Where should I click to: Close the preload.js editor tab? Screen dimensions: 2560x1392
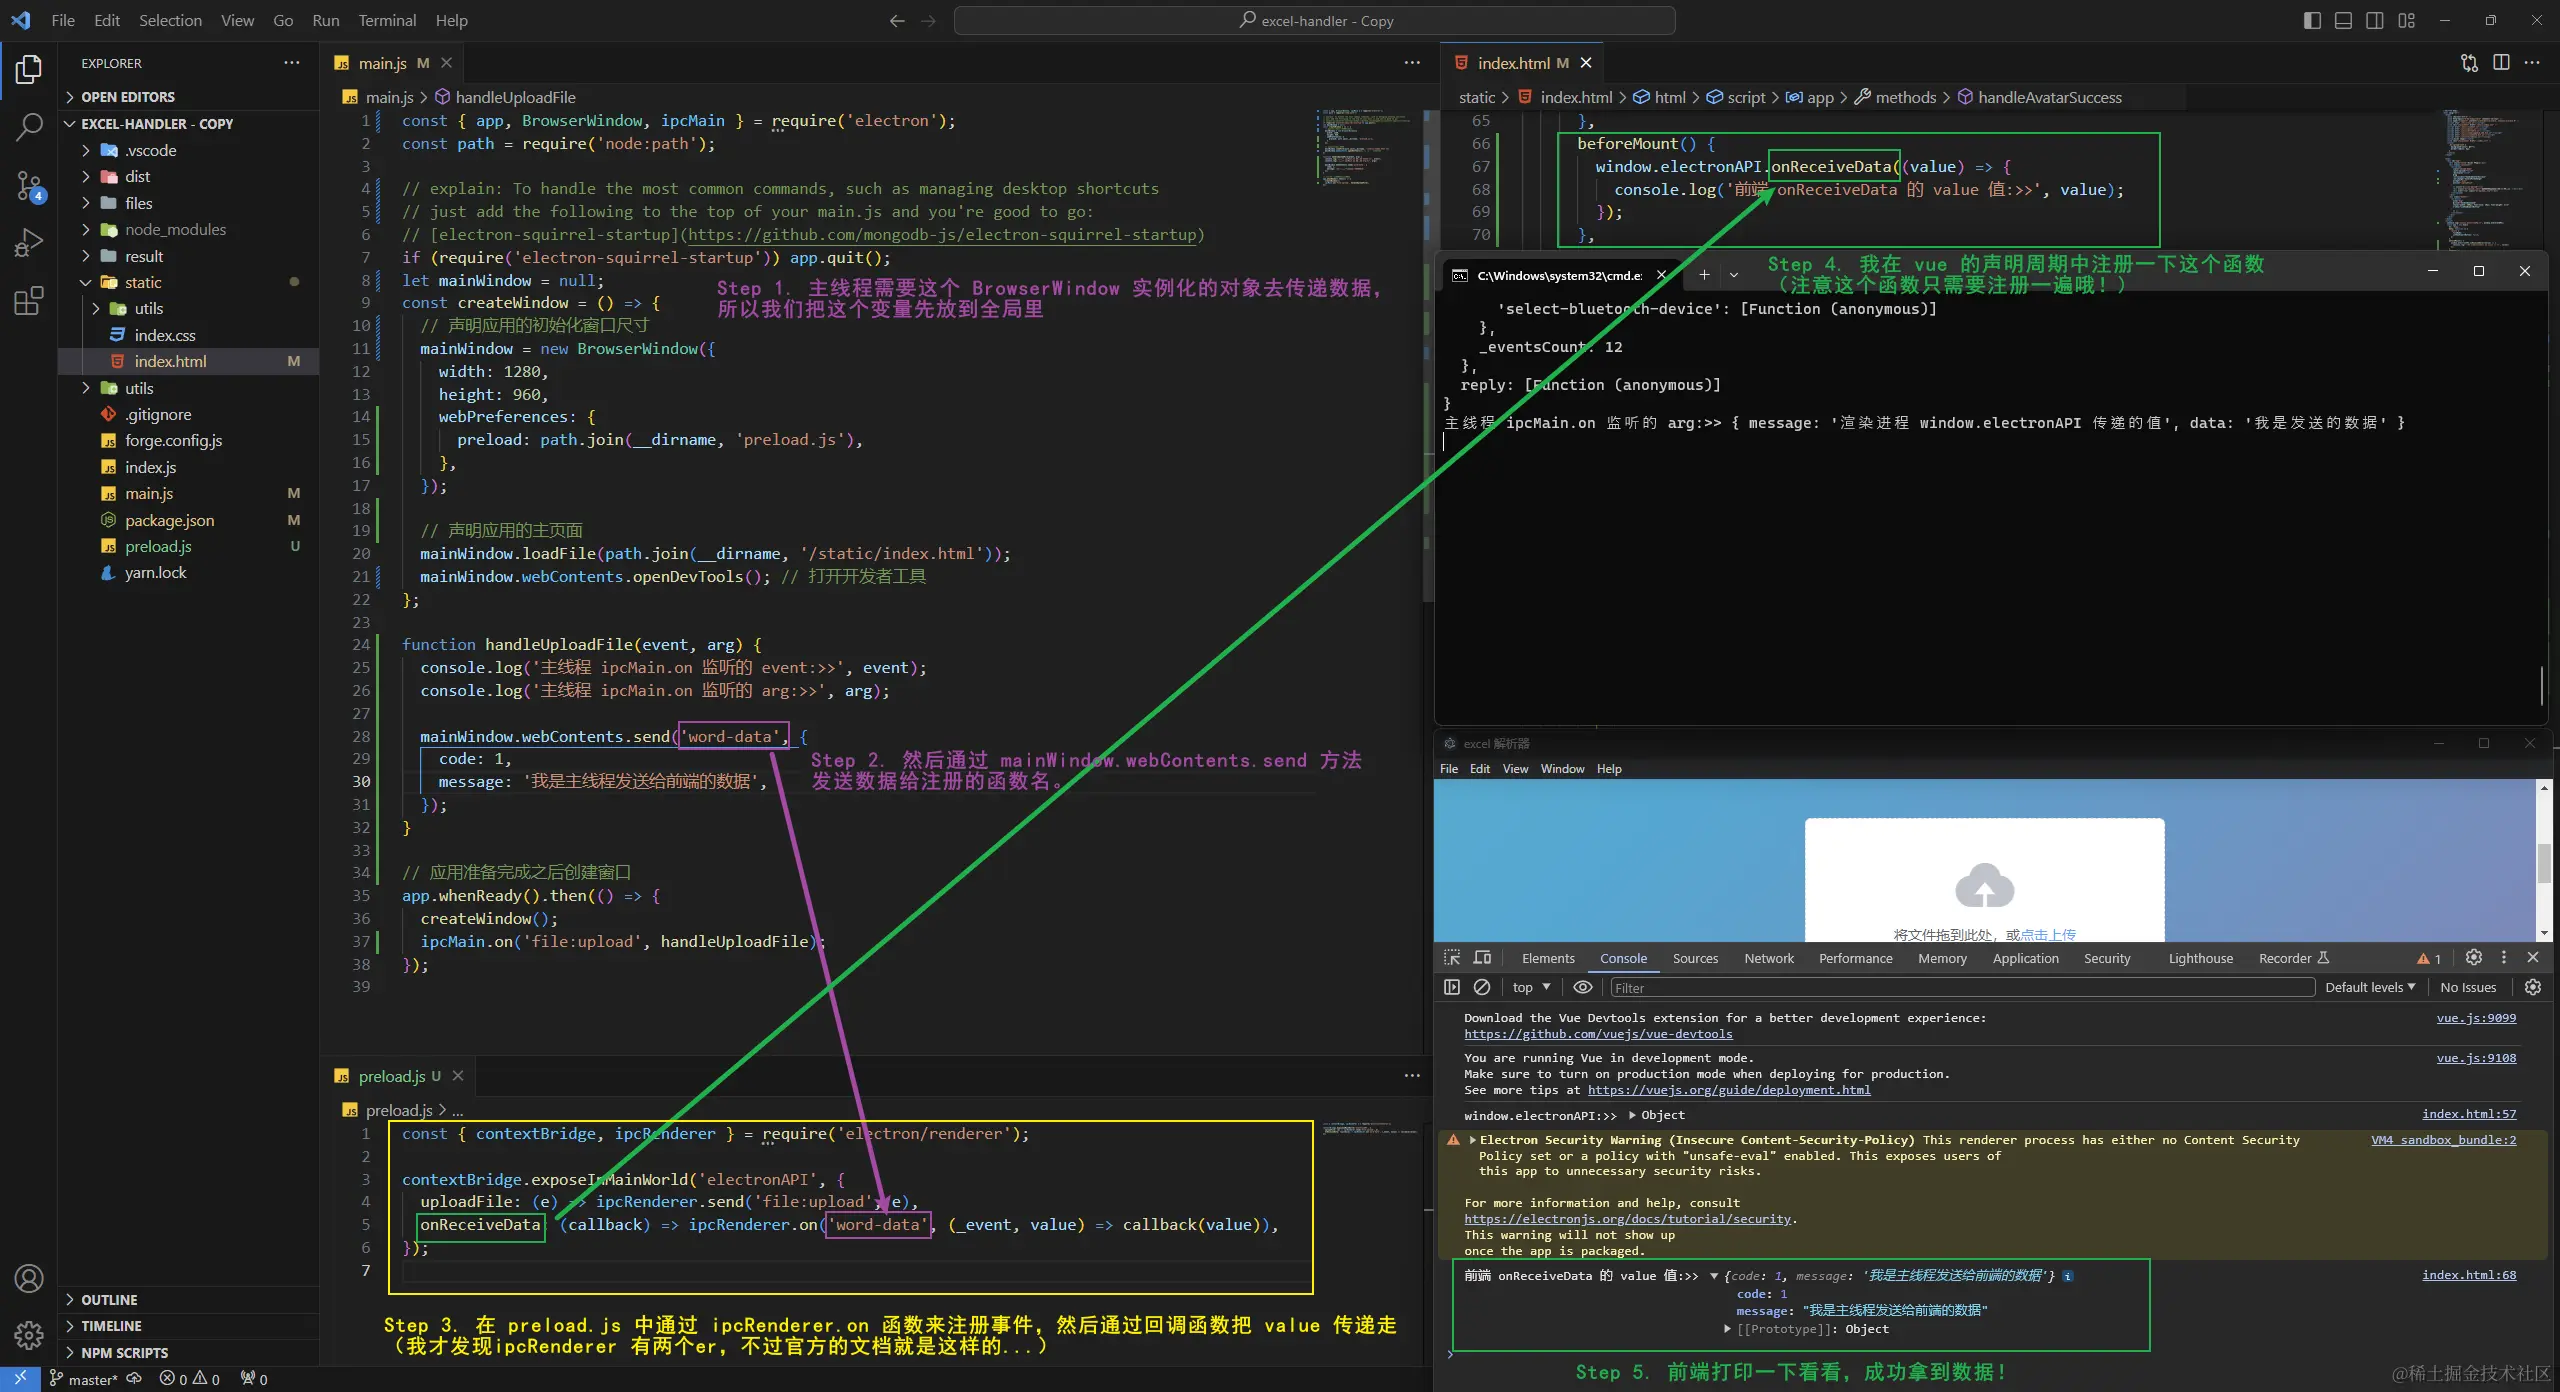(x=458, y=1076)
